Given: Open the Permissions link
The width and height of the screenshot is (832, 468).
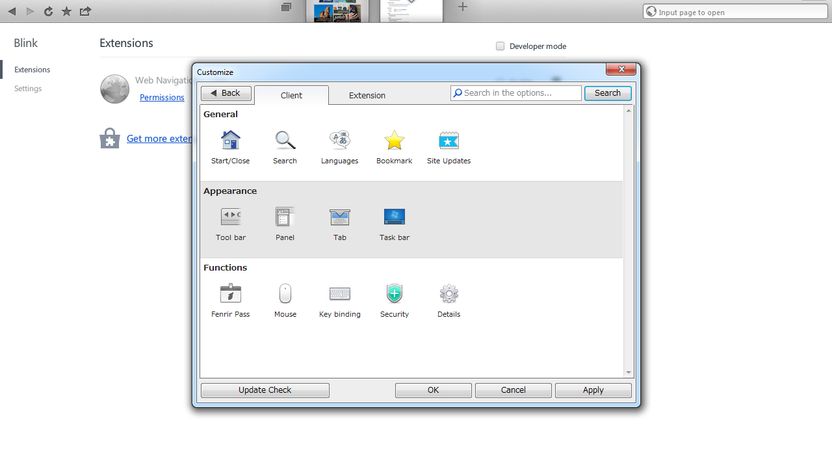Looking at the screenshot, I should pos(162,98).
